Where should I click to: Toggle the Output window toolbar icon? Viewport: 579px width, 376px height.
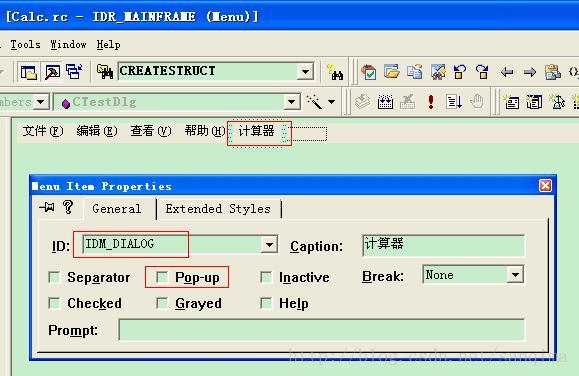52,72
